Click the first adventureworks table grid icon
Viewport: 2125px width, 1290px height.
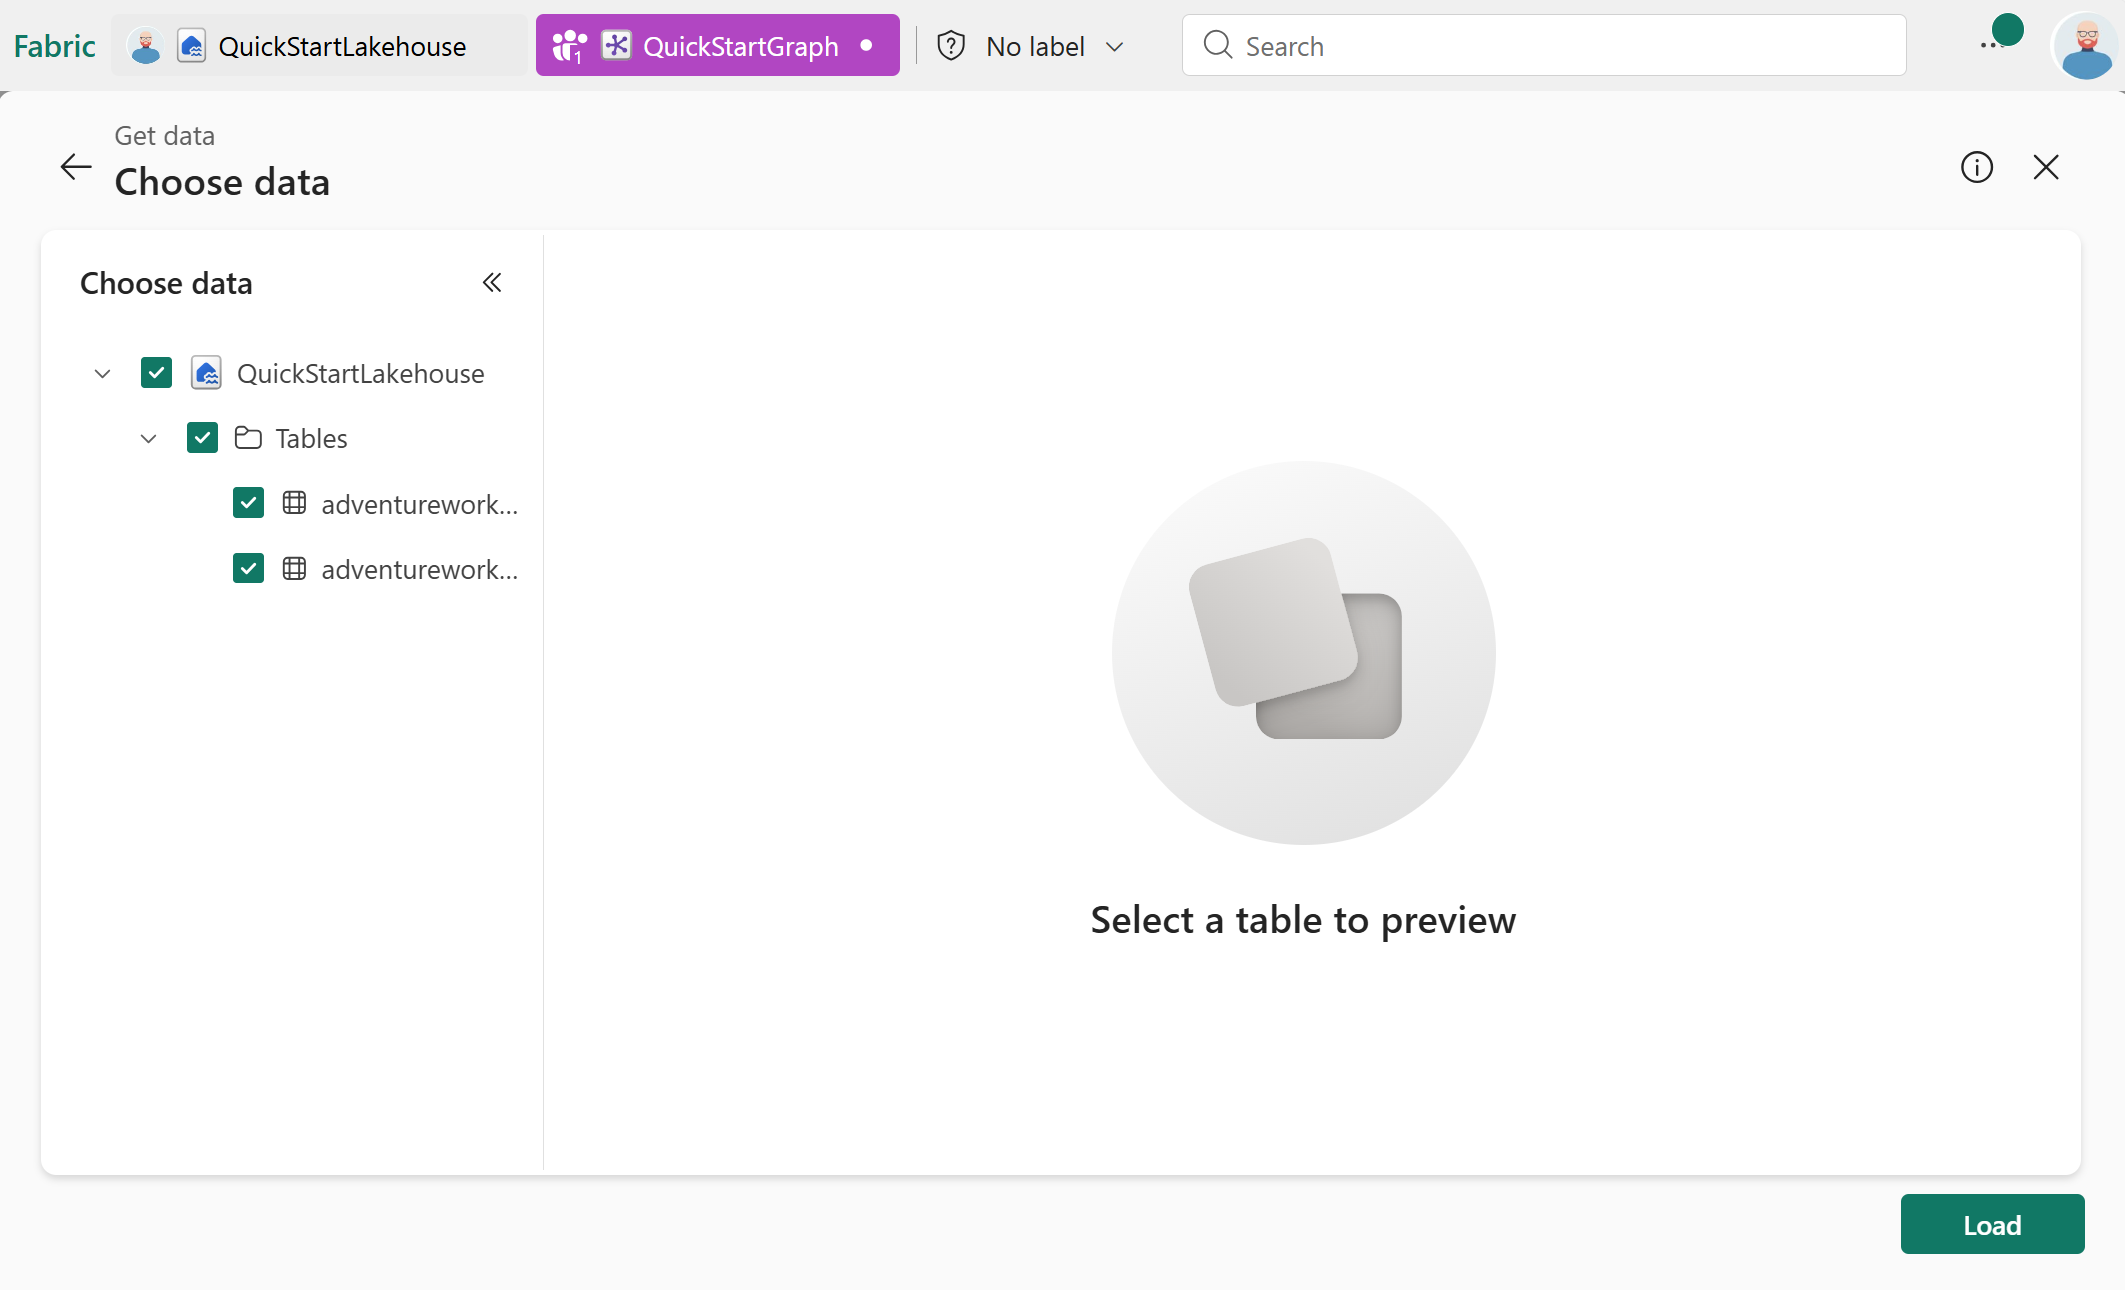[x=294, y=503]
